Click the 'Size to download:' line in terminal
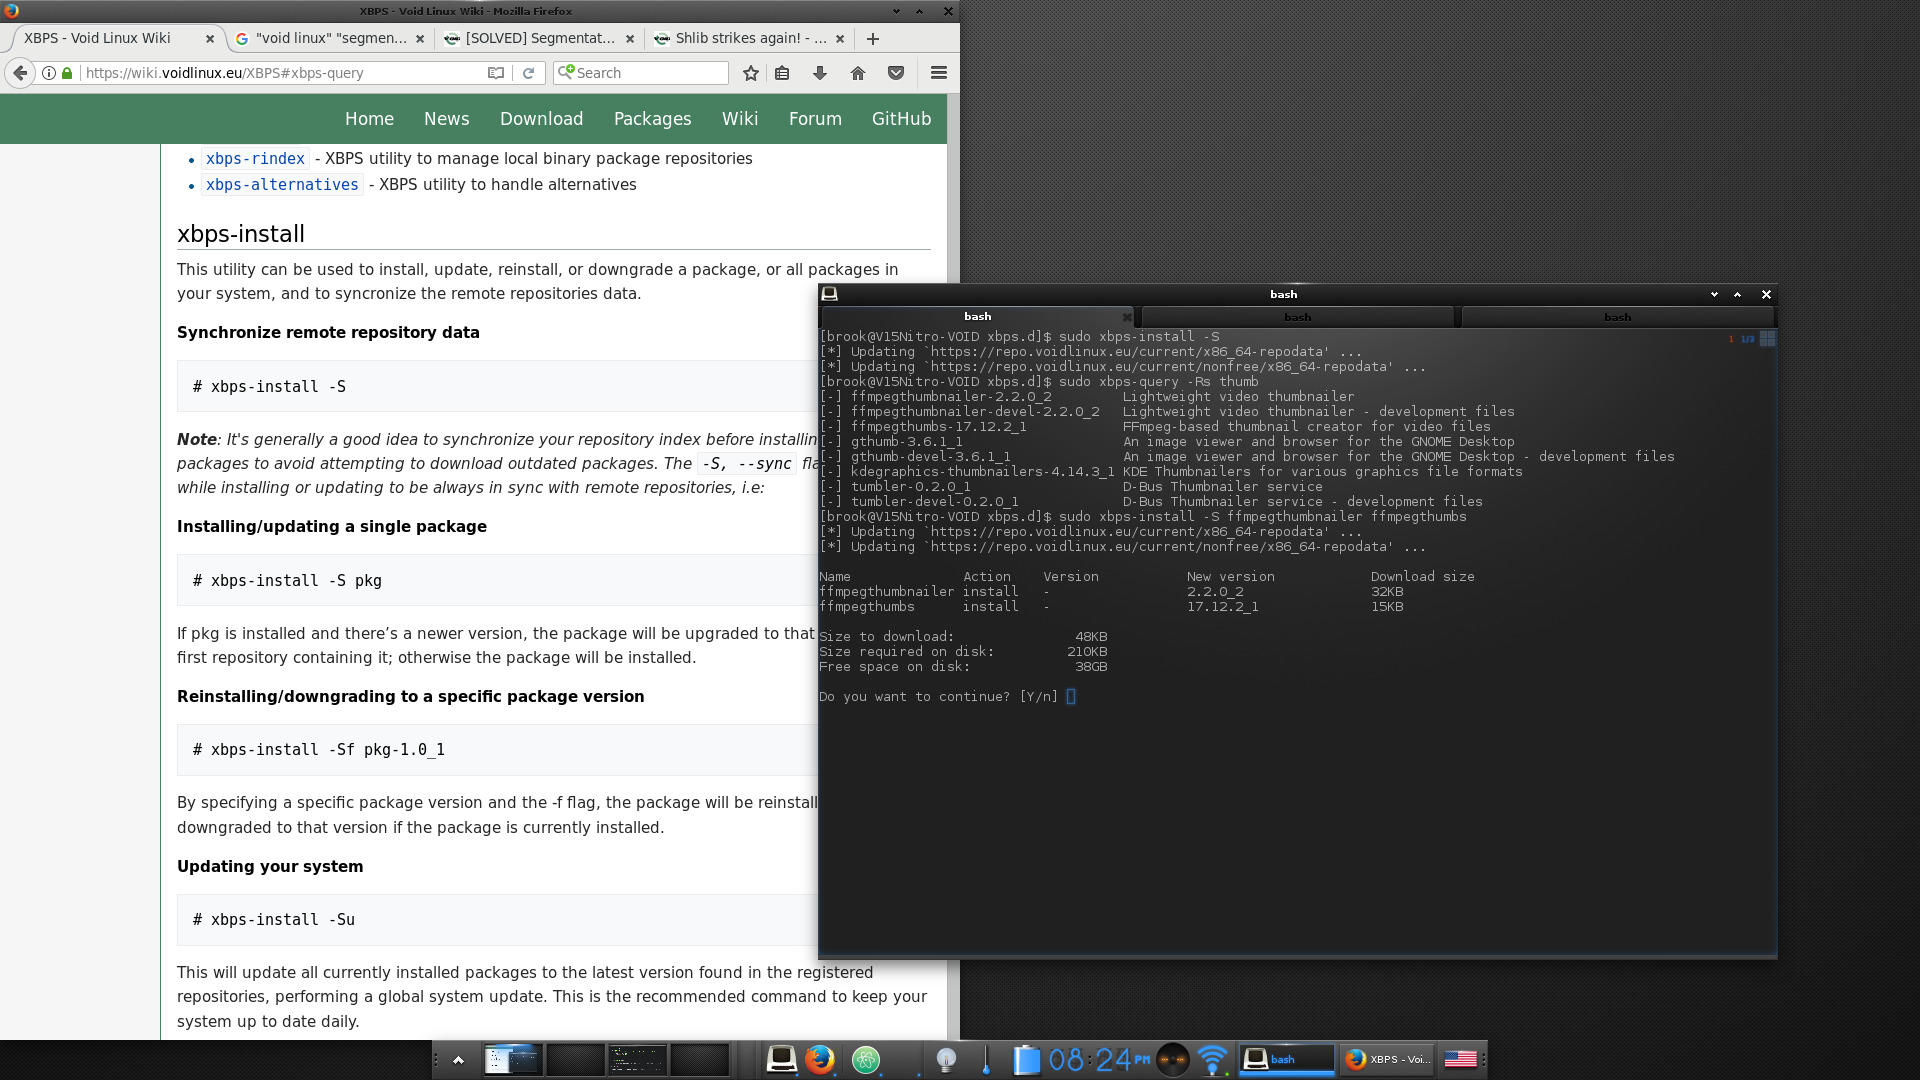The image size is (1920, 1080). coord(886,637)
